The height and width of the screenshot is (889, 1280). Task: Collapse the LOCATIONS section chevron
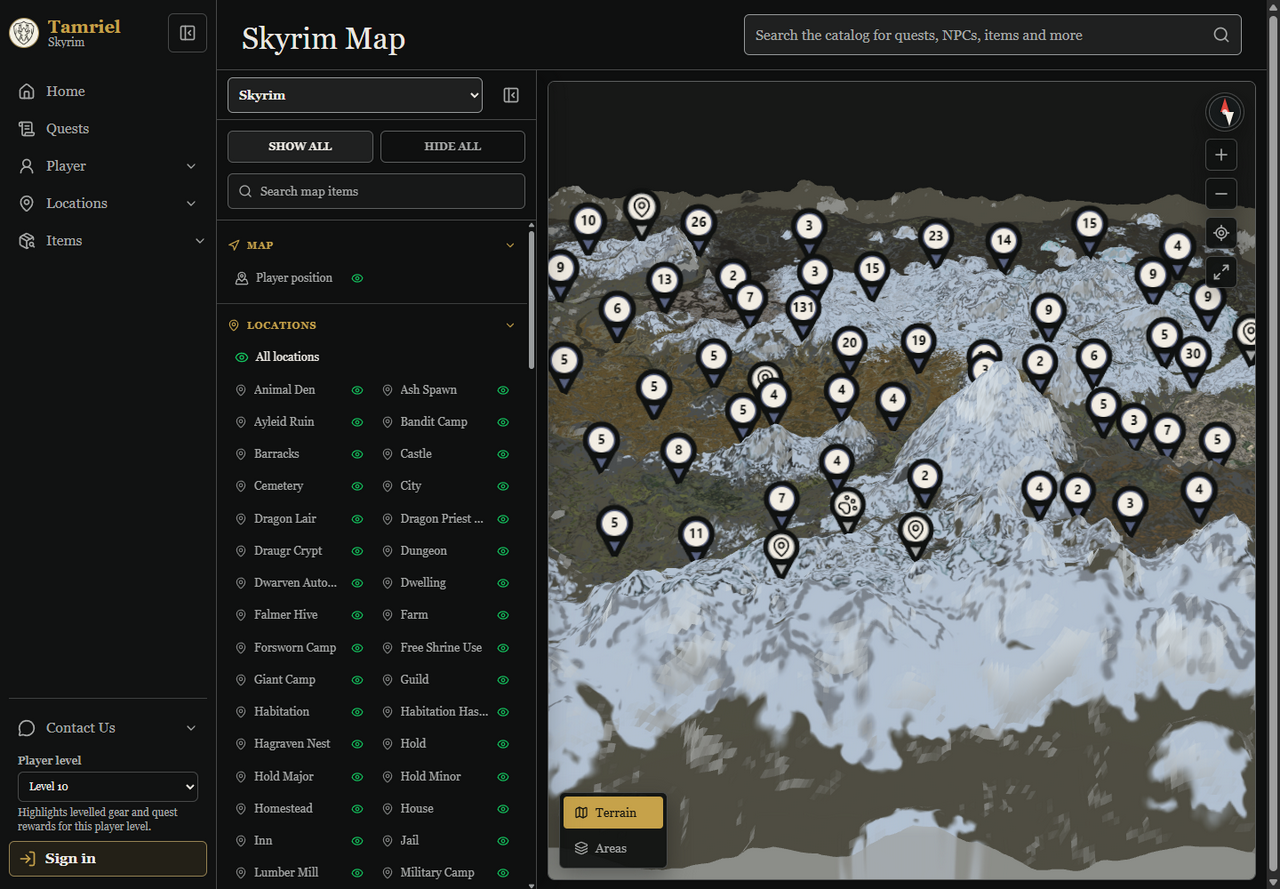pyautogui.click(x=510, y=325)
